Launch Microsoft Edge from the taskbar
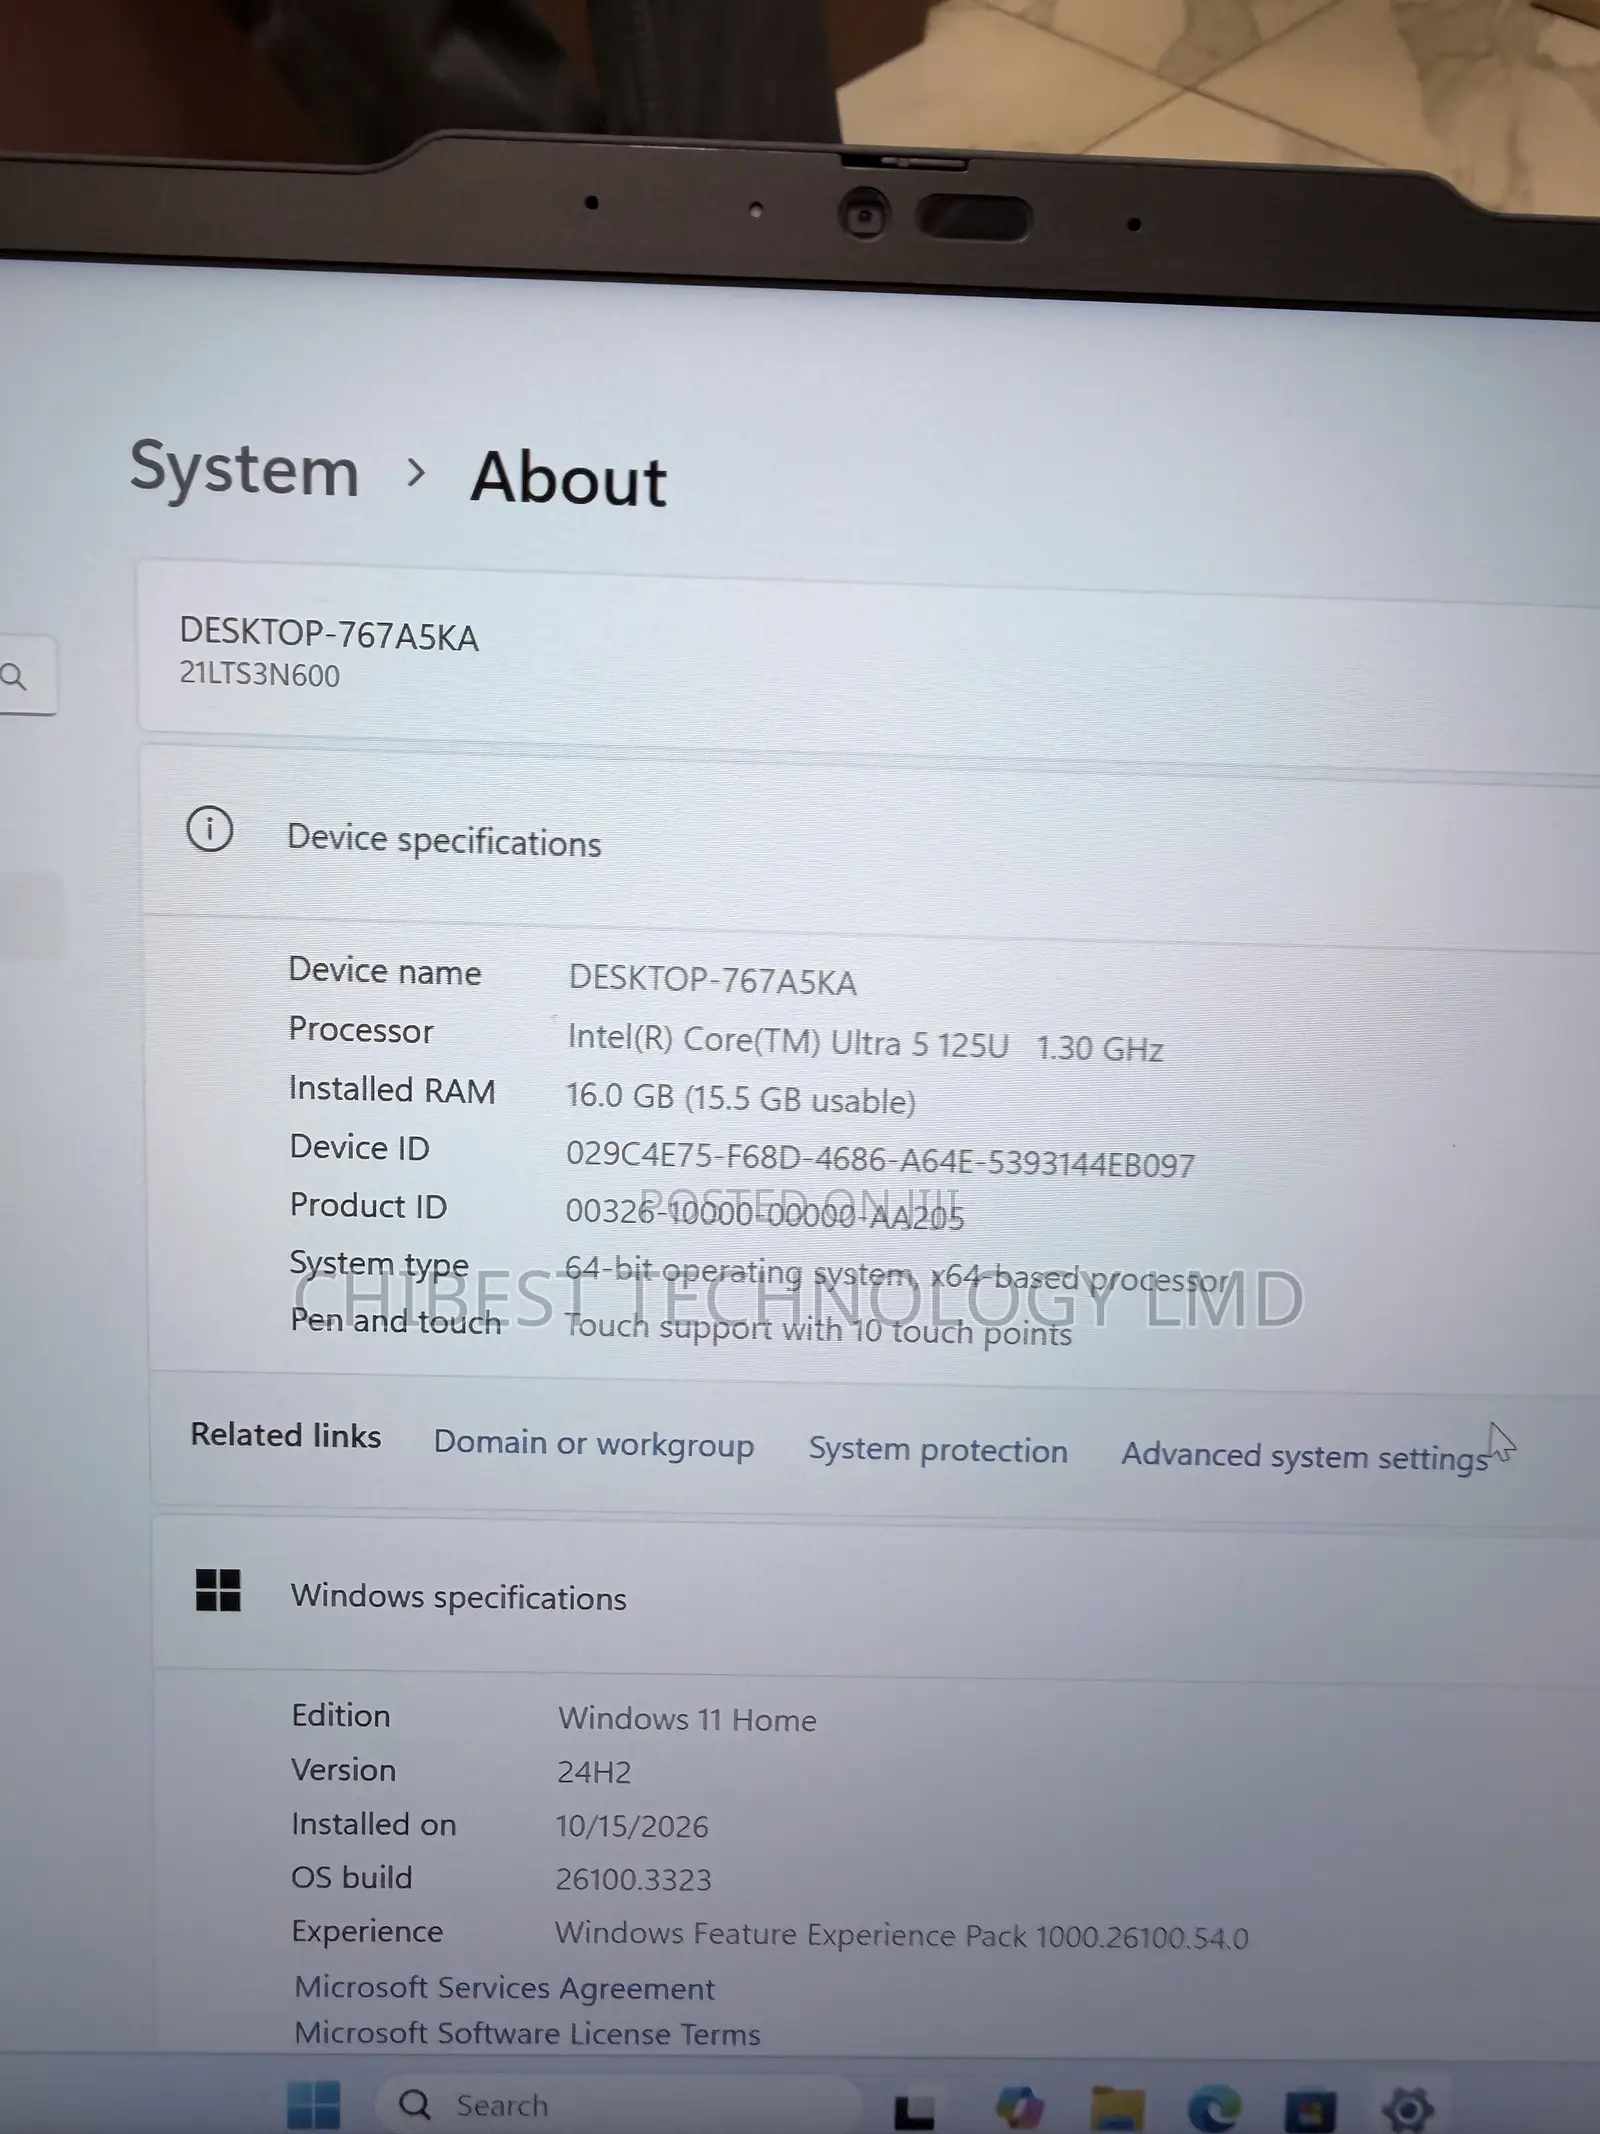 point(1214,2109)
